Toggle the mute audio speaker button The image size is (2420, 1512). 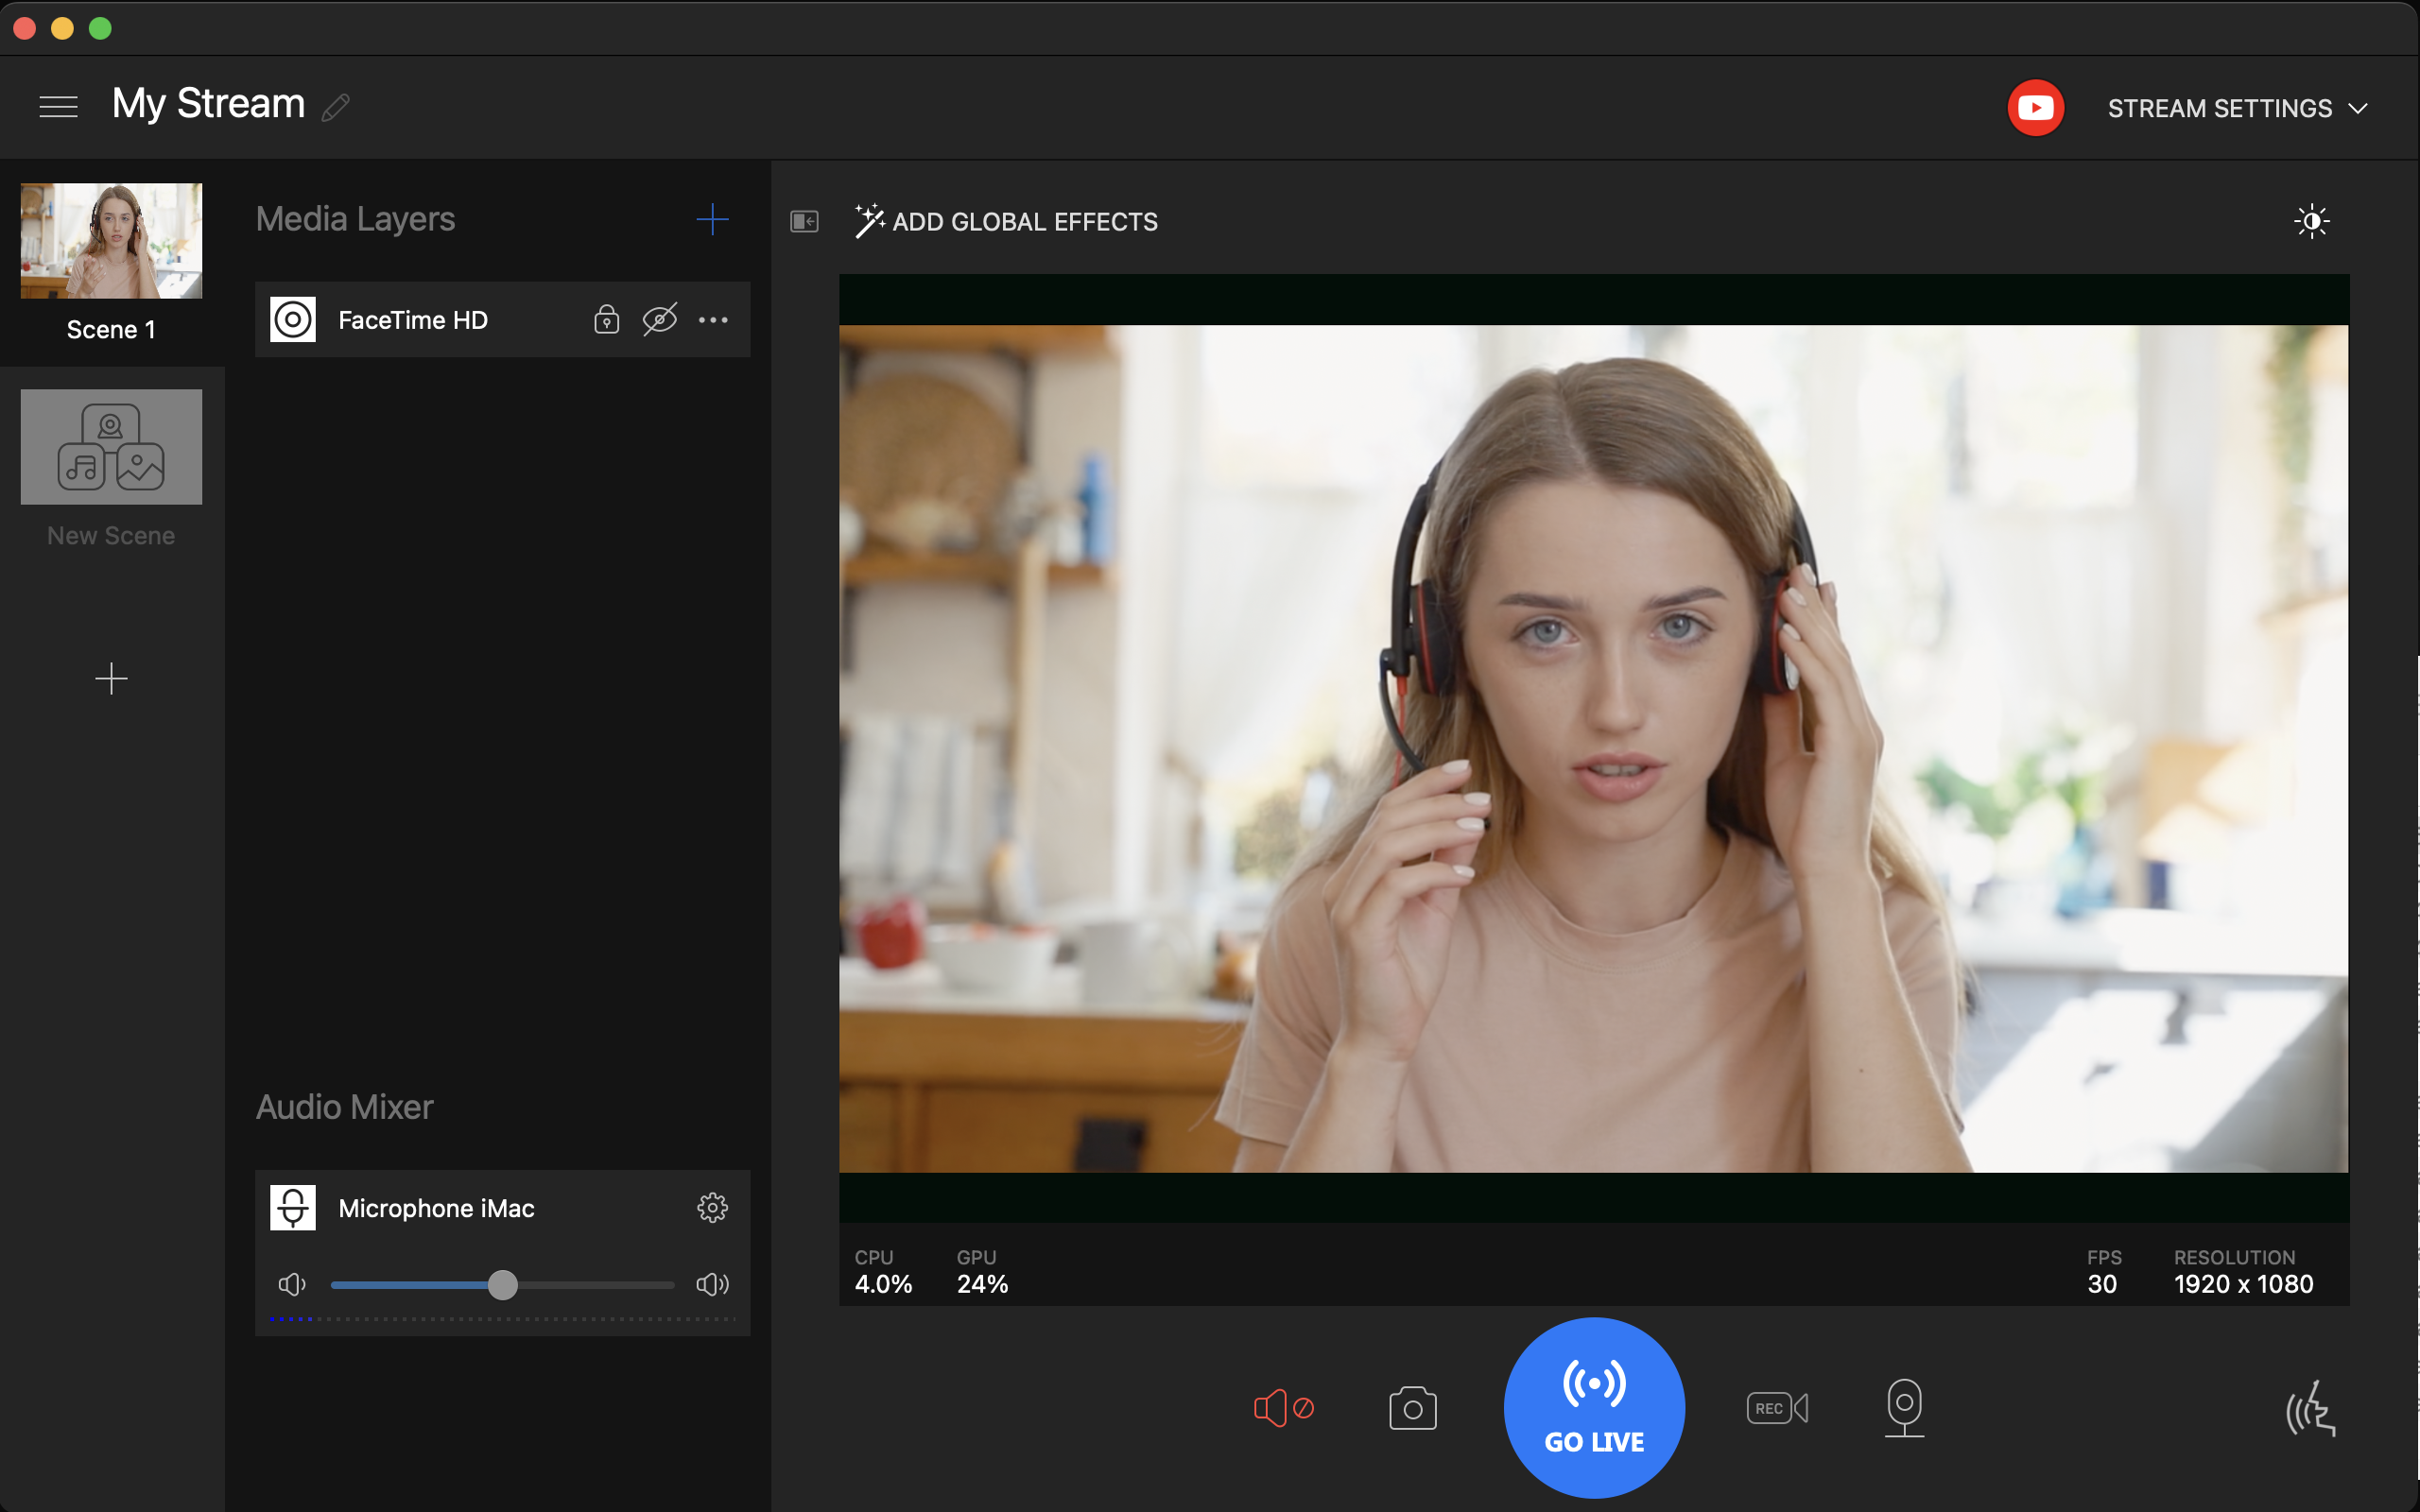(x=1283, y=1408)
